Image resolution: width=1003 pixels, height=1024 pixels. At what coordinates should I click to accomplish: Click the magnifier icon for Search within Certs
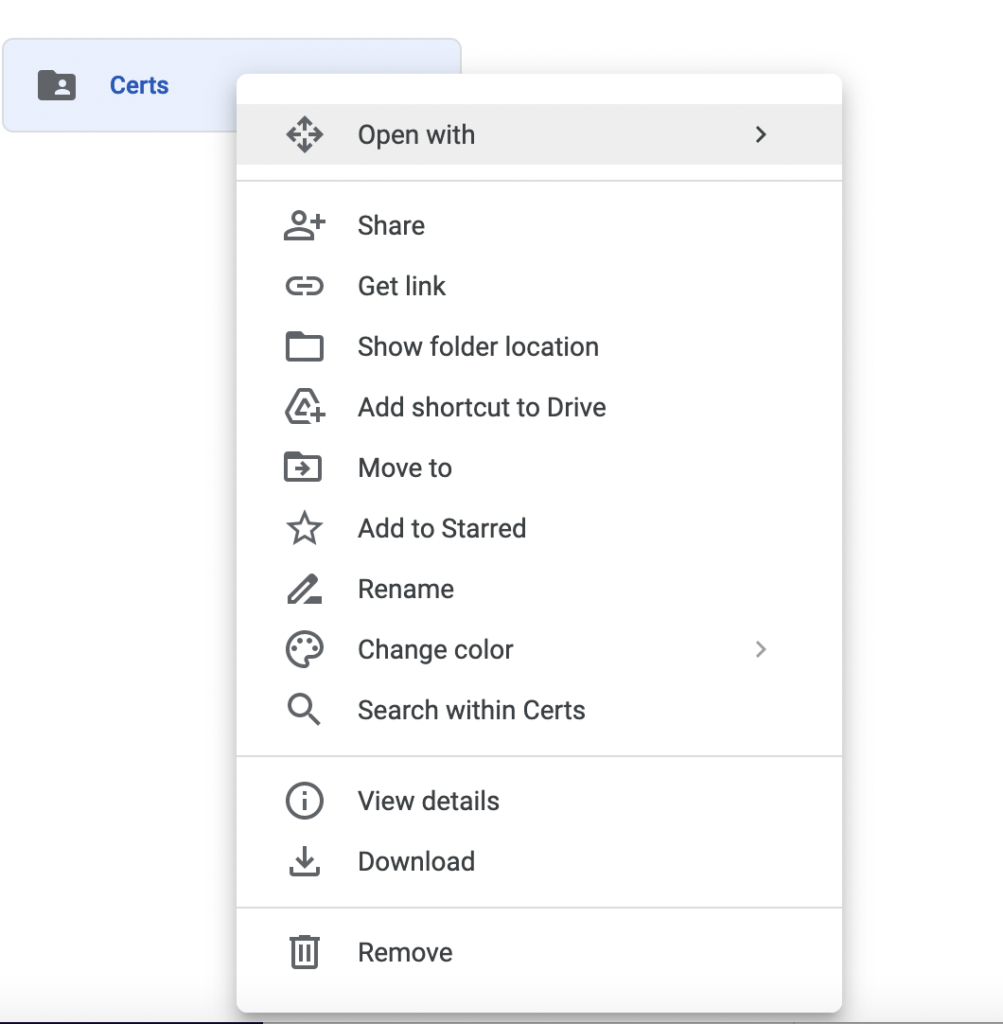coord(304,710)
